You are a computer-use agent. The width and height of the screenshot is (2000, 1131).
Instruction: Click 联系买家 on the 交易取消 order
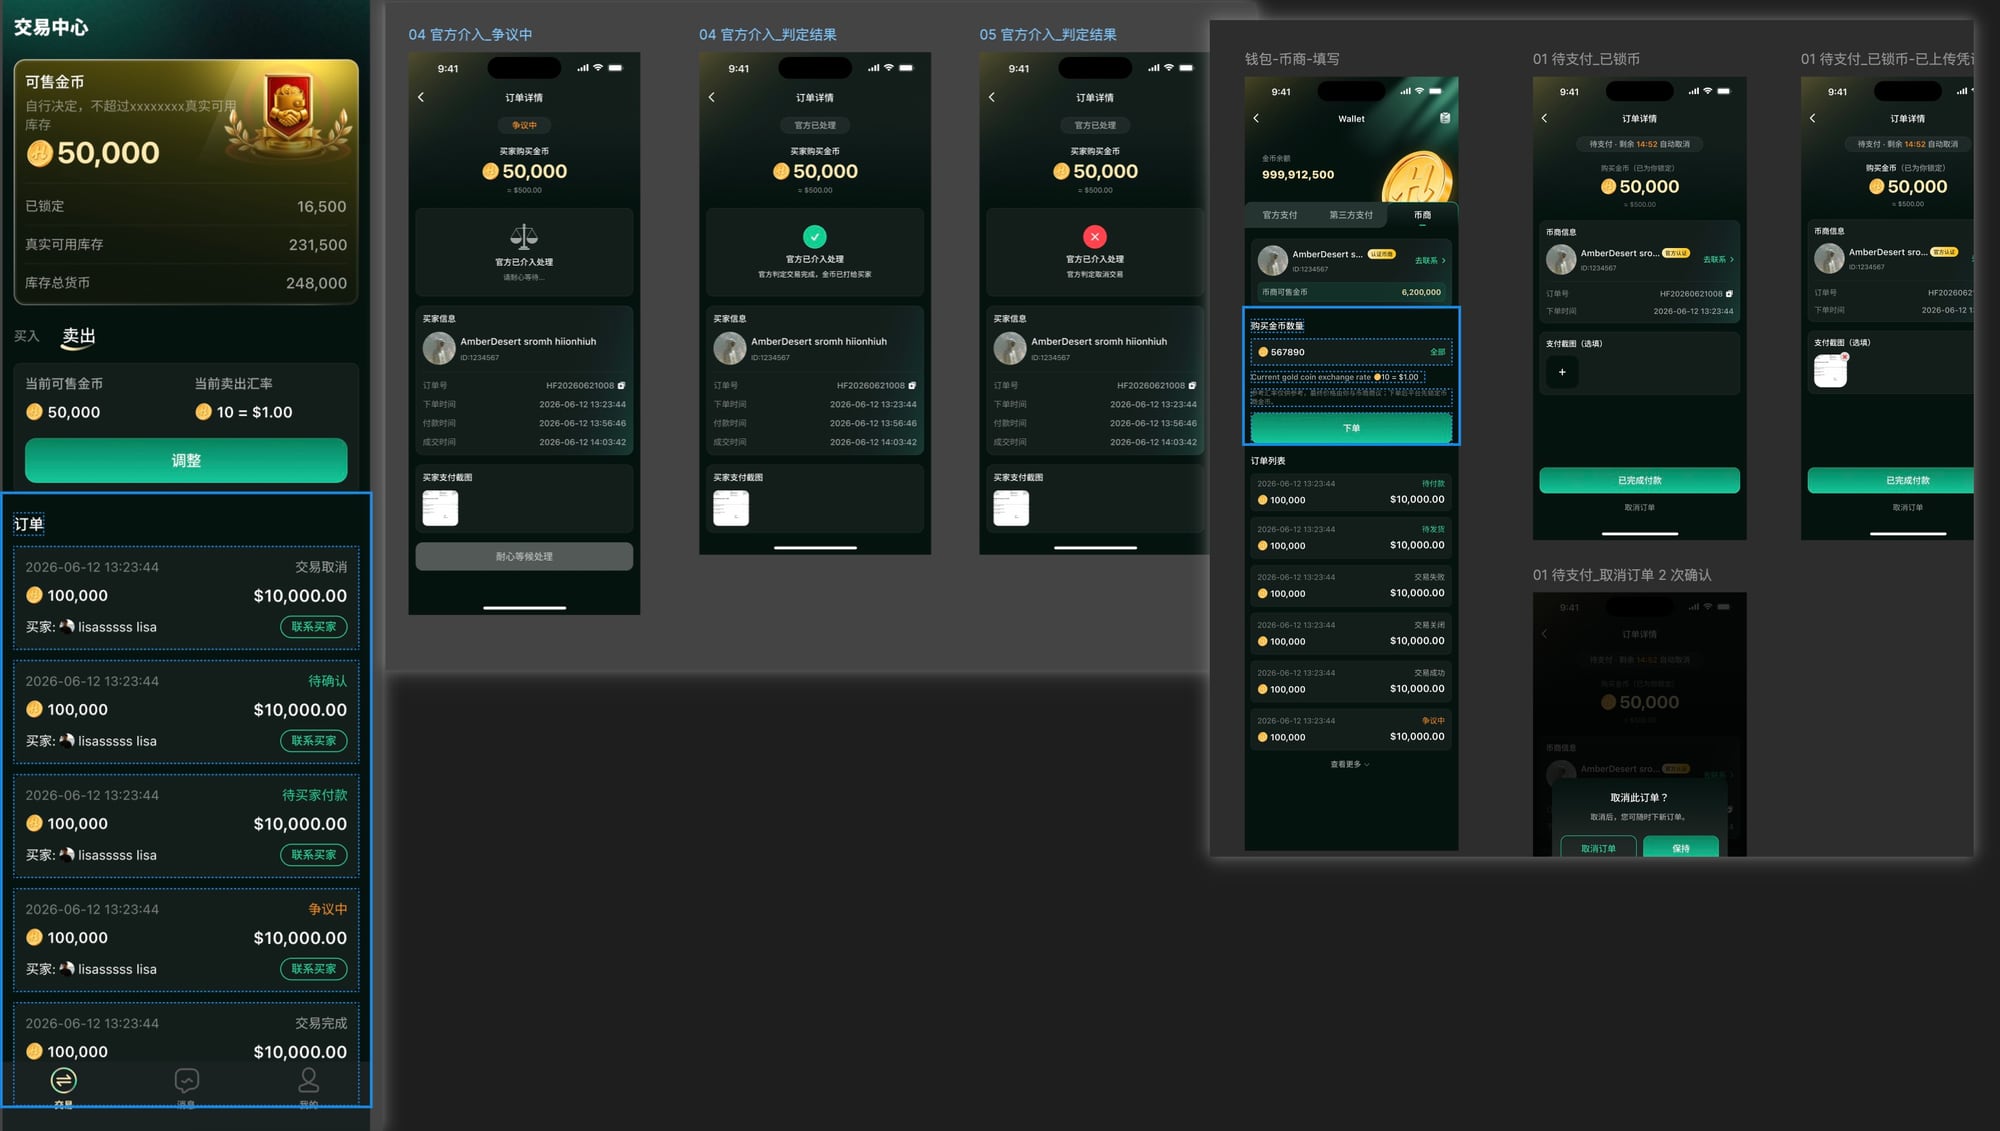(314, 627)
